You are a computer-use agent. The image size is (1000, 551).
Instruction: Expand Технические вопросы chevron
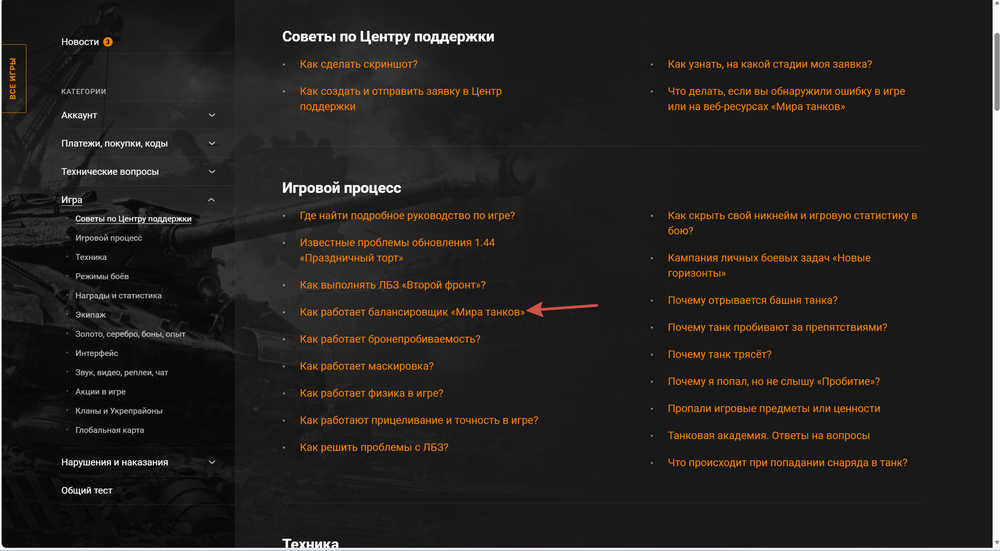(x=212, y=172)
